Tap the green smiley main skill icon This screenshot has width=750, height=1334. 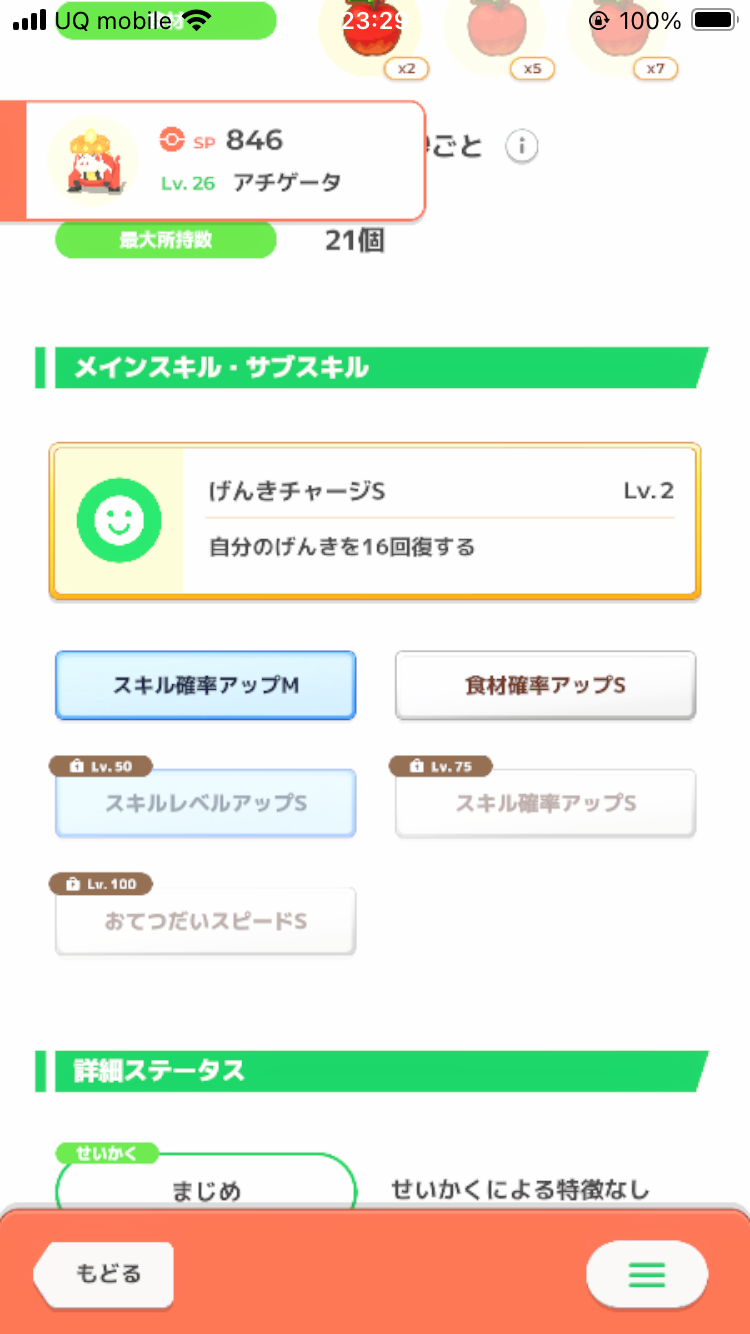point(119,520)
